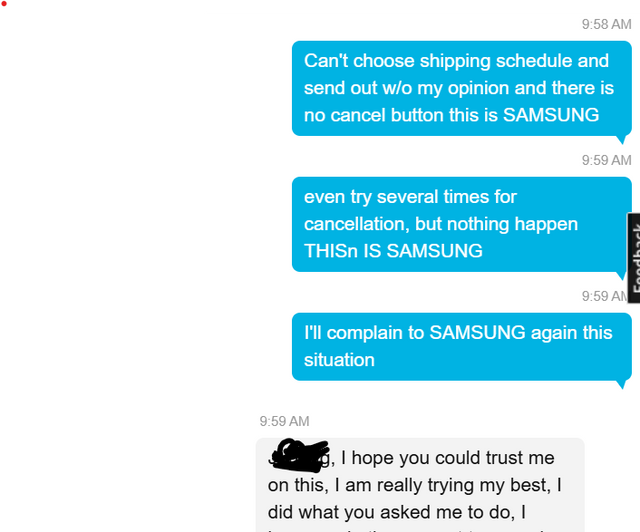The height and width of the screenshot is (532, 640).
Task: Click the 9:59 AM timestamp above third blue message
Action: click(x=605, y=296)
